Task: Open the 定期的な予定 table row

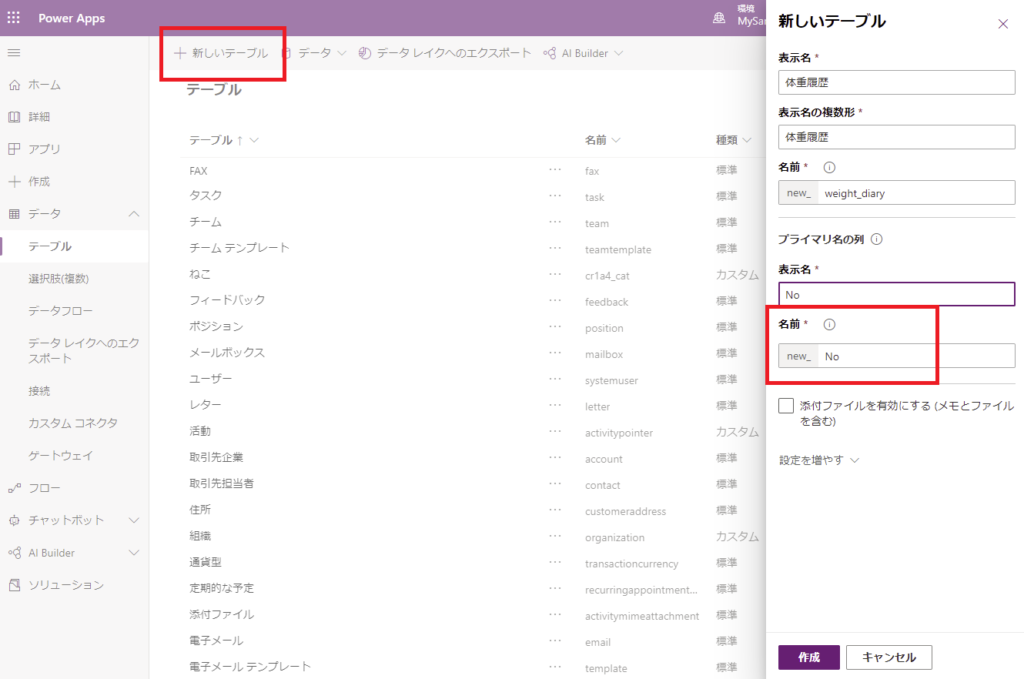Action: tap(221, 588)
